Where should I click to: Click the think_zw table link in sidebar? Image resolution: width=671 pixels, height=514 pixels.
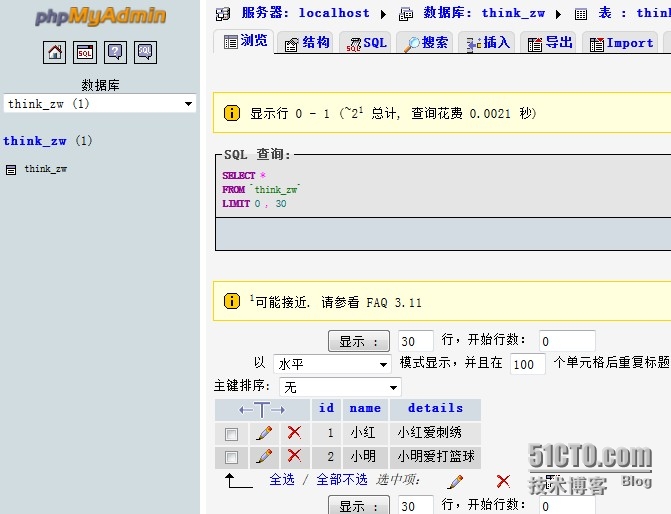(45, 169)
